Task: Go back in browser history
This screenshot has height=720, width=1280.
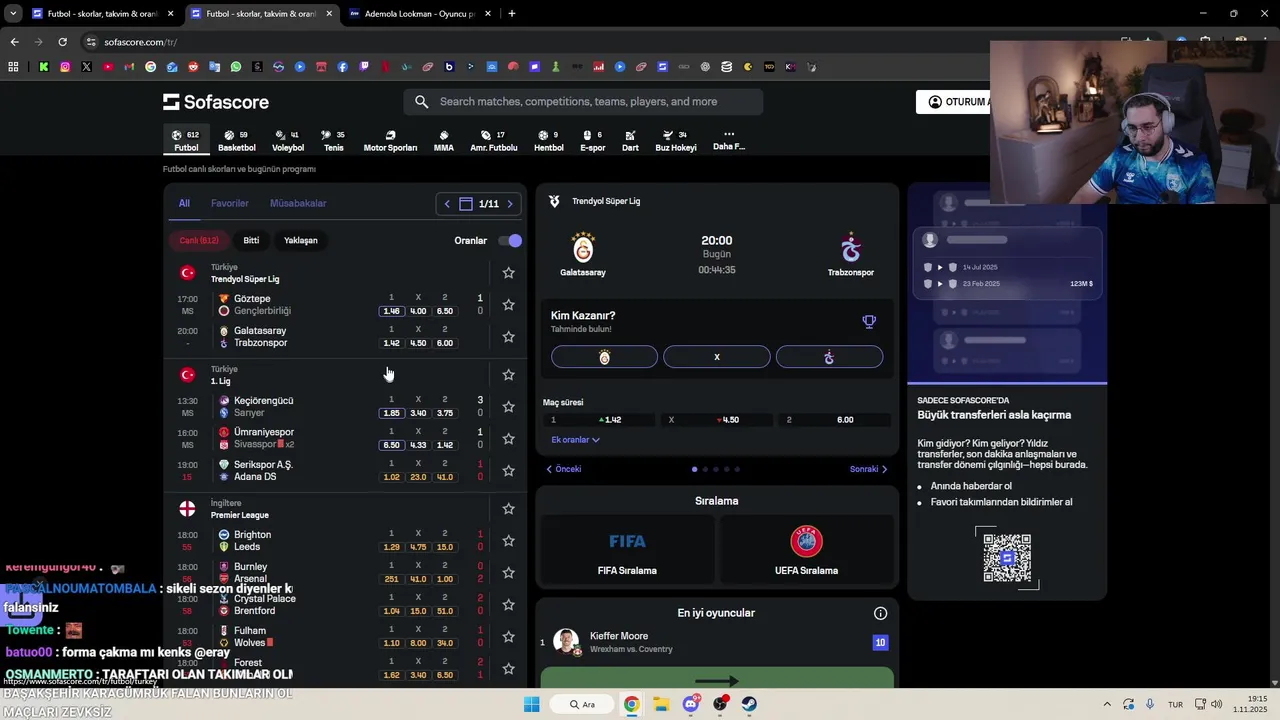Action: click(x=14, y=42)
